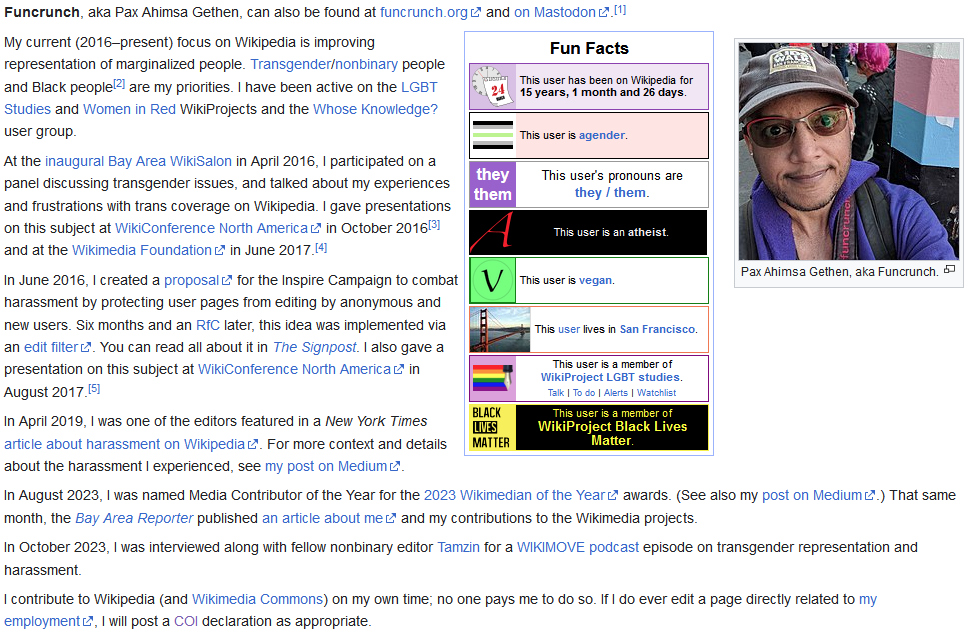Click the calendar icon in Wikipedia tenure userbox
Viewport: 972px width, 635px height.
click(x=492, y=86)
